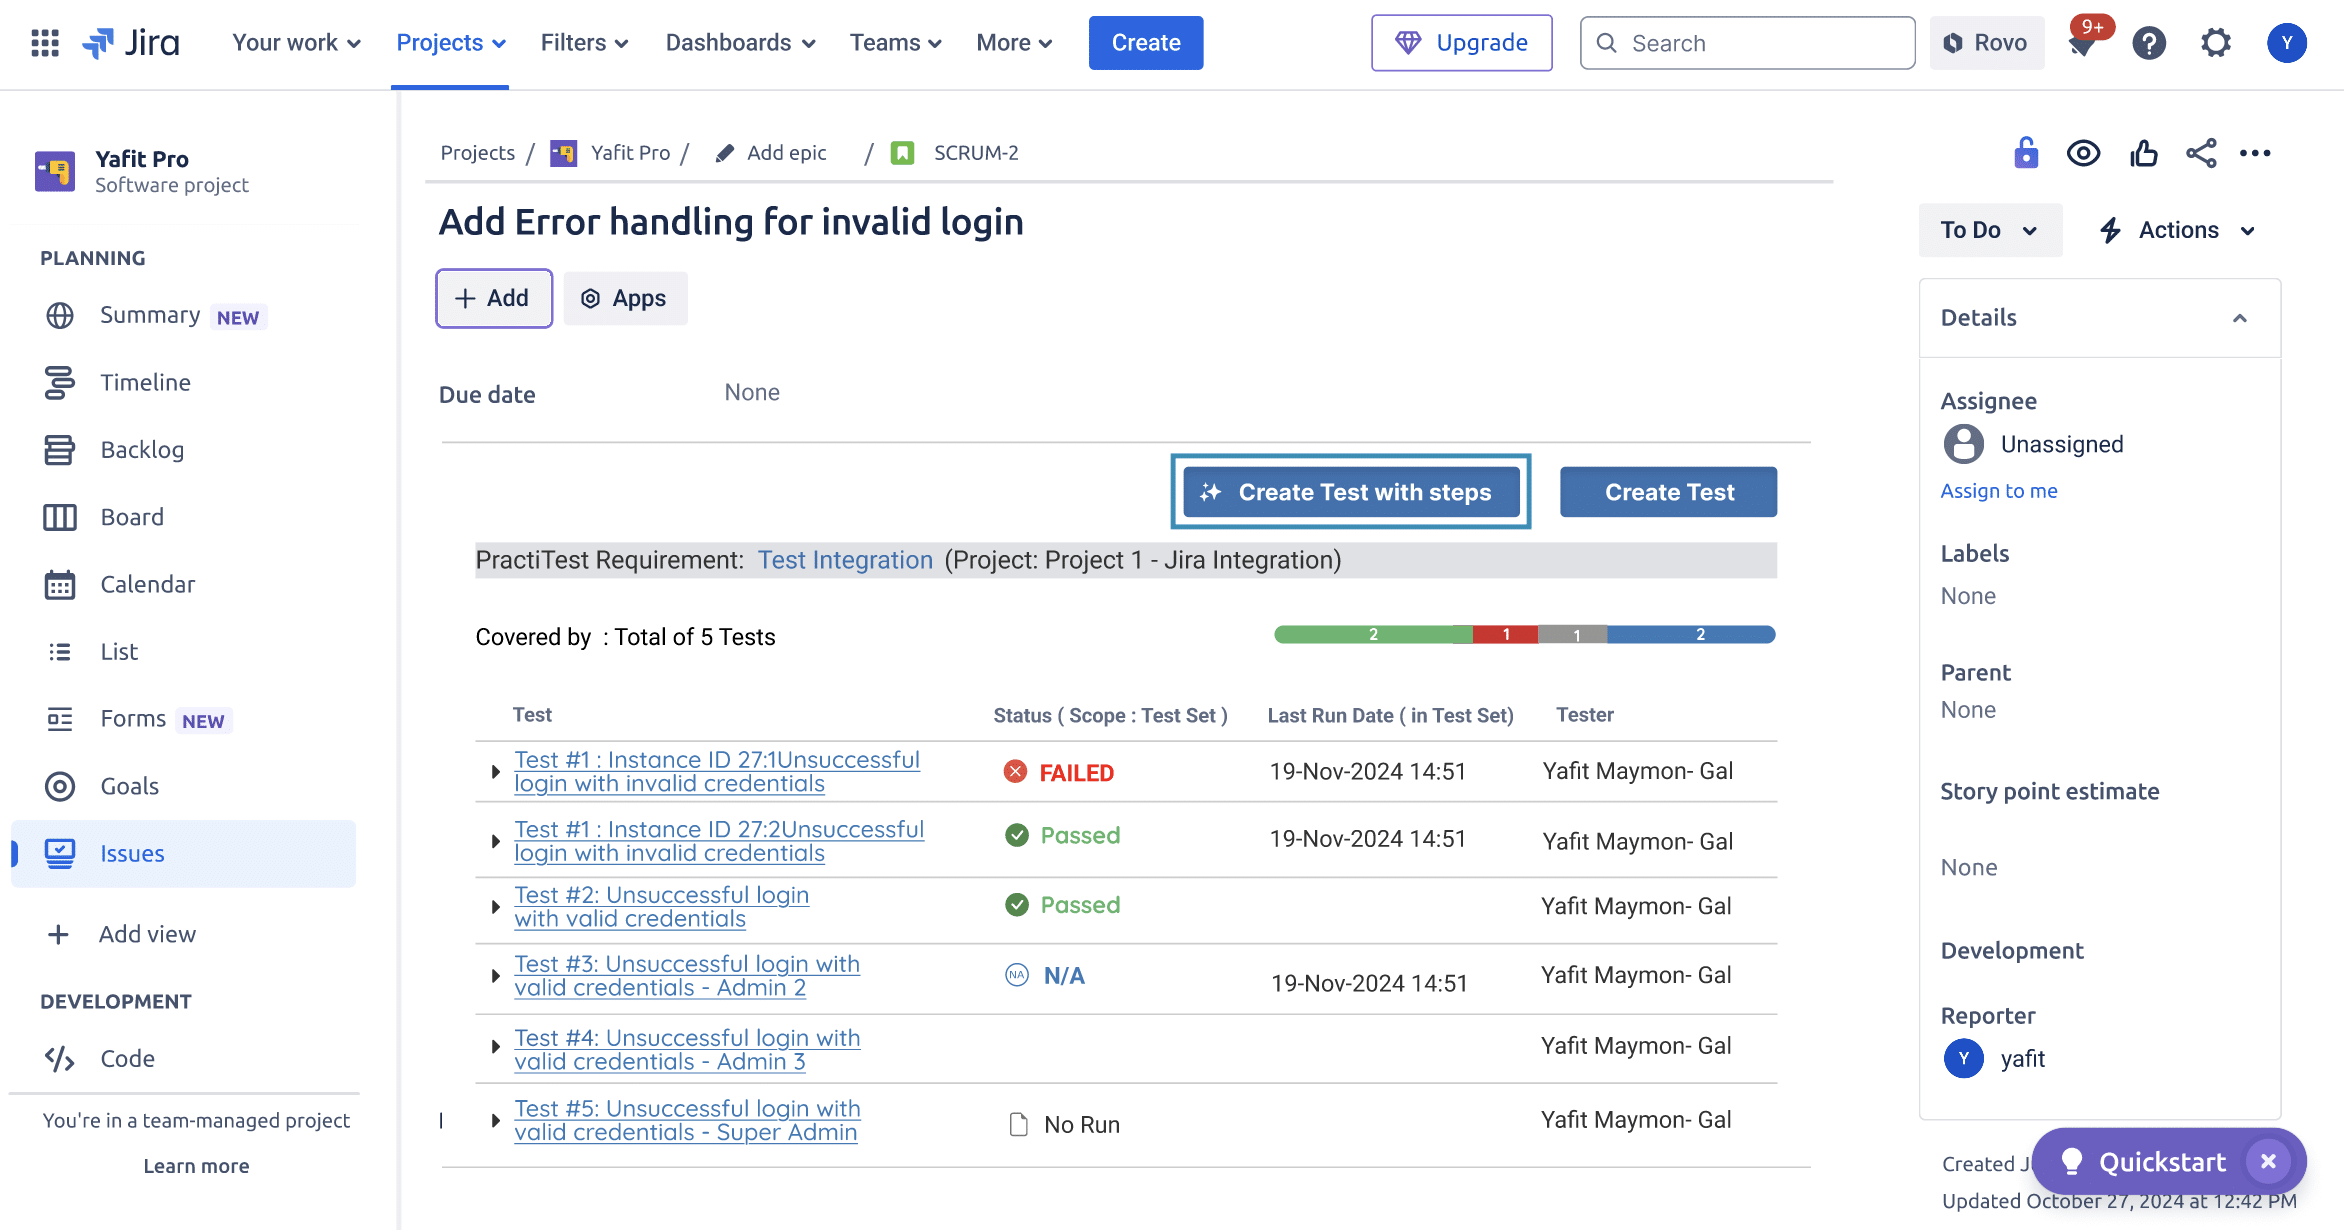Open the Settings gear icon

(2216, 42)
